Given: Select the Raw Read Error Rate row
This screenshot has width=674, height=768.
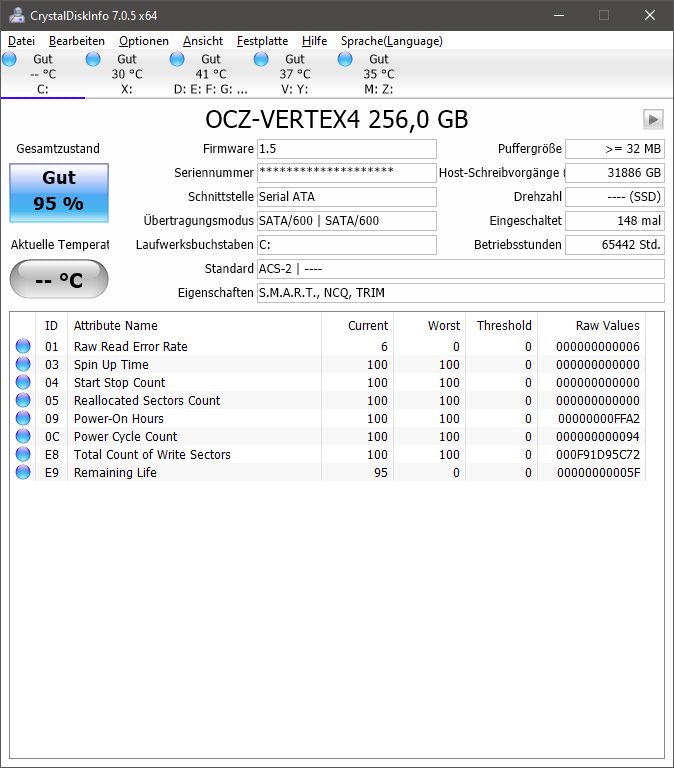Looking at the screenshot, I should [x=328, y=346].
